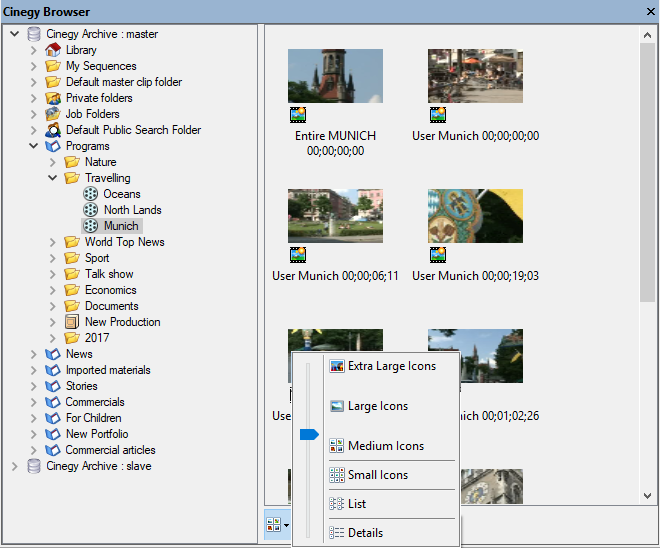Collapse the Programs node

[x=34, y=146]
